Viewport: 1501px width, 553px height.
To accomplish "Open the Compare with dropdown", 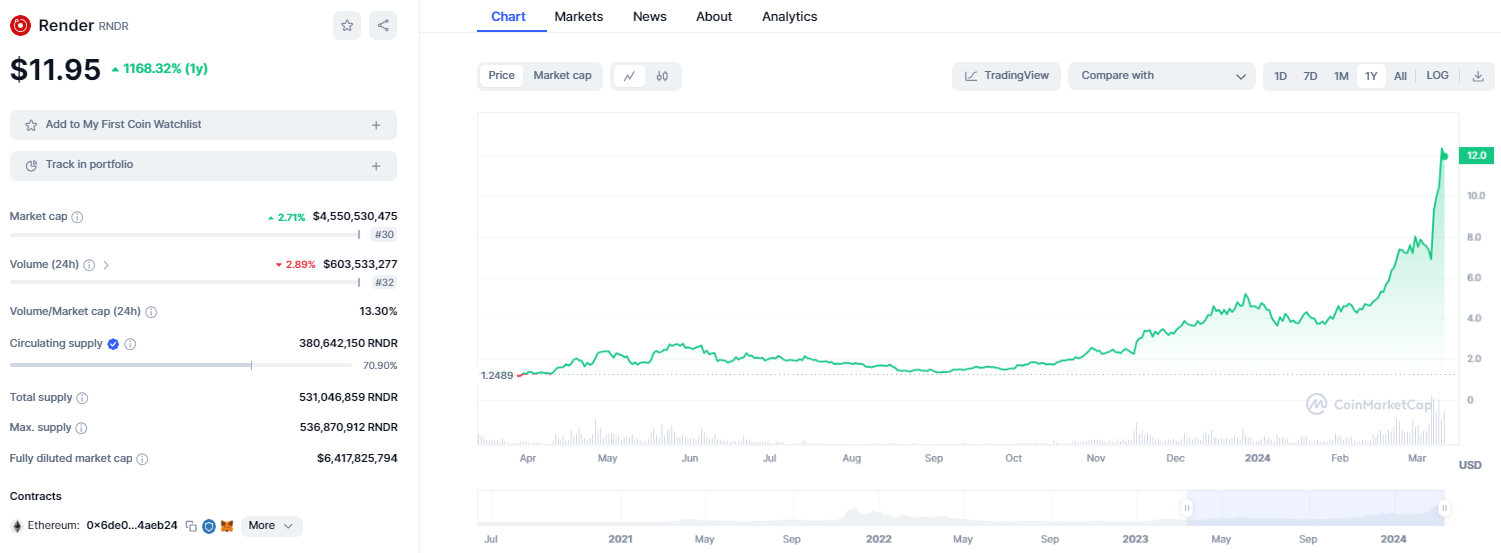I will coord(1162,76).
